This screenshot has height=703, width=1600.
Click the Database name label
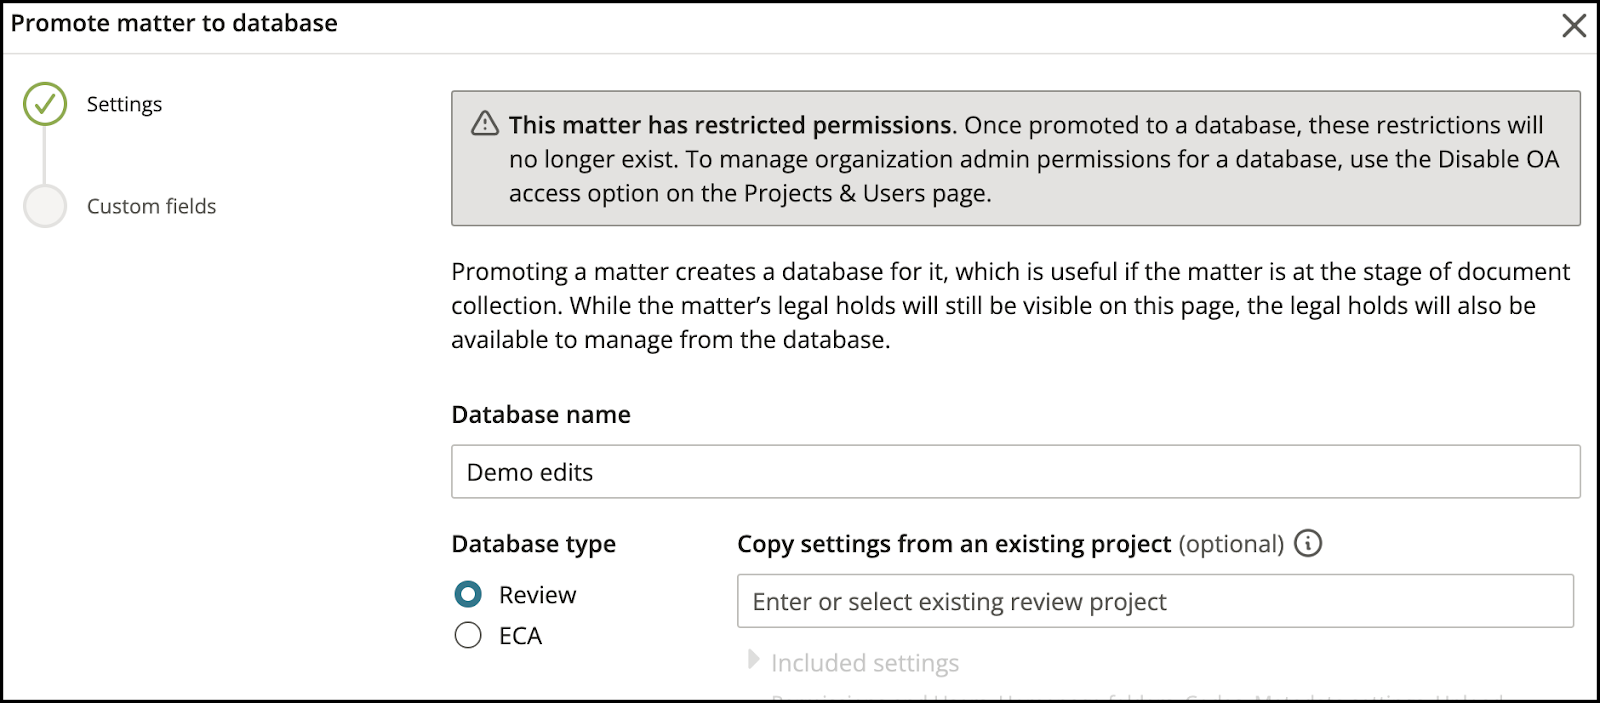(x=541, y=415)
